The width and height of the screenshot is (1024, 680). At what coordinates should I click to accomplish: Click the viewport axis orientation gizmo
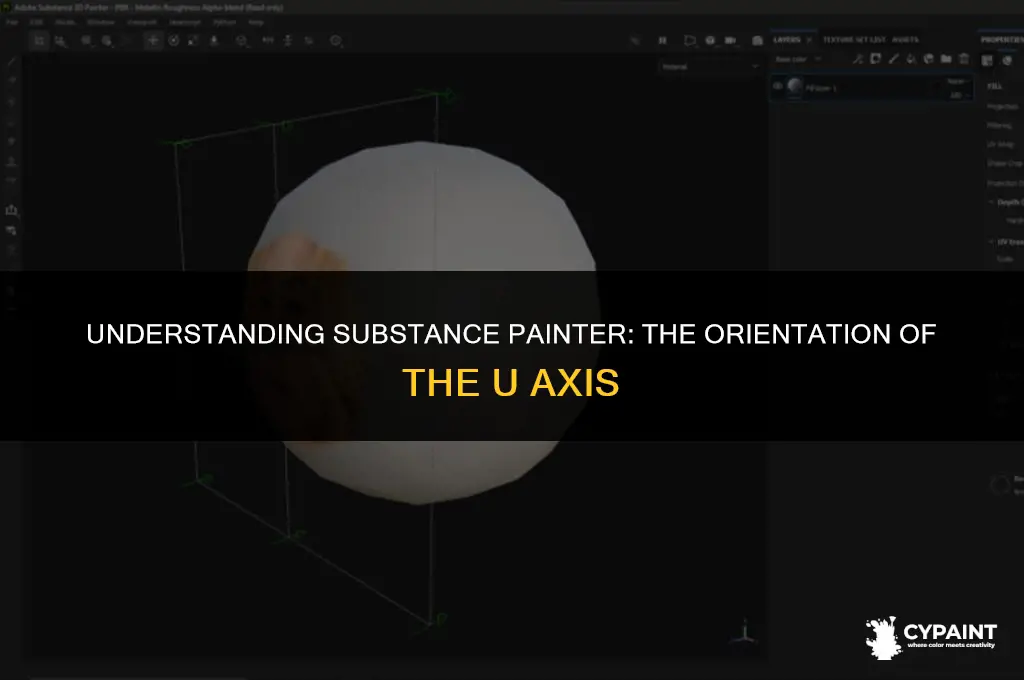coord(744,631)
